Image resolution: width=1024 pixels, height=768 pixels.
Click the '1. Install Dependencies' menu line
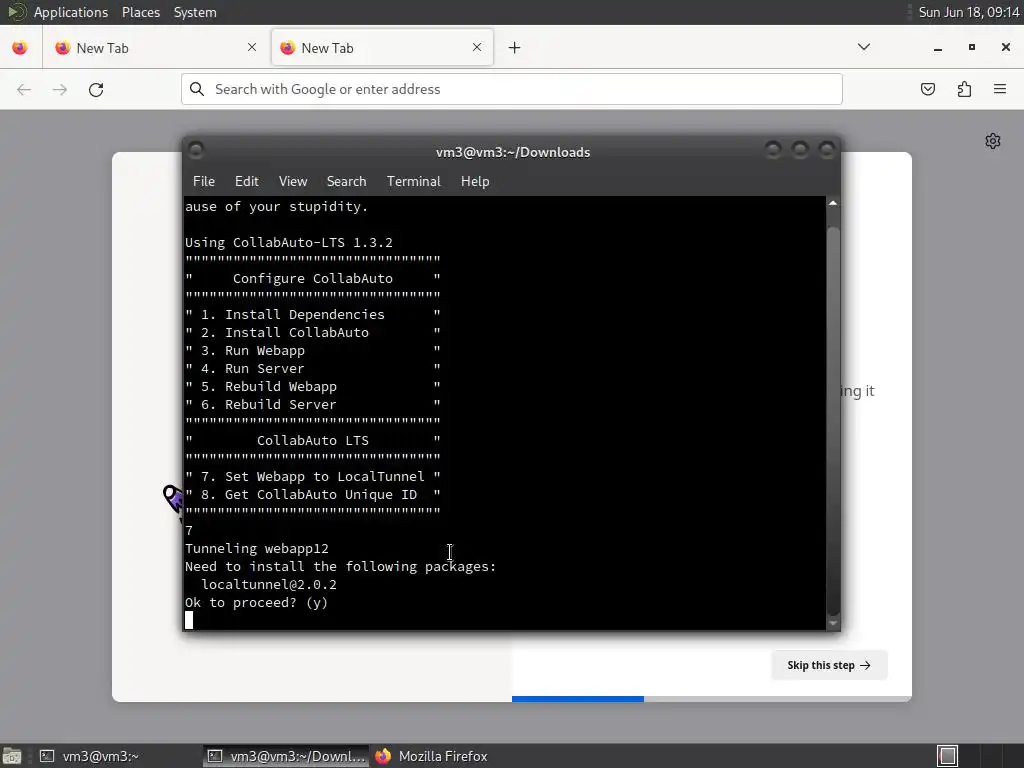tap(313, 315)
